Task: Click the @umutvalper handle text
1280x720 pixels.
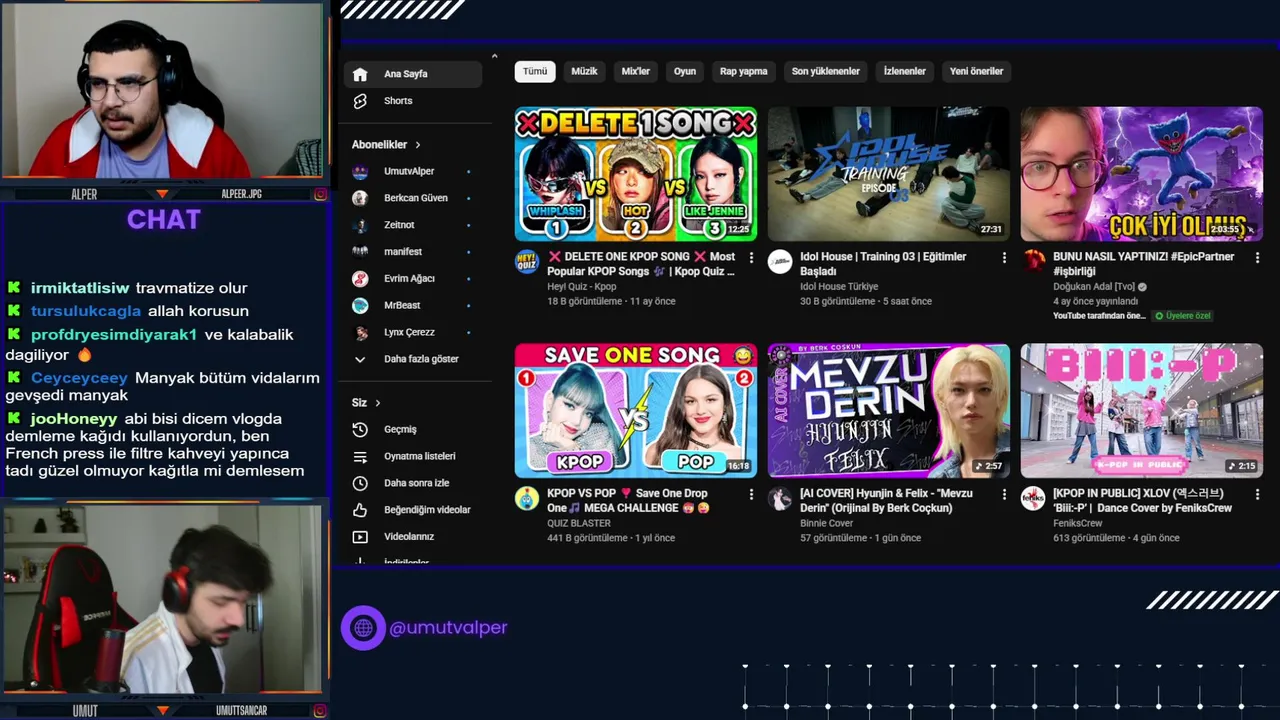Action: point(448,628)
